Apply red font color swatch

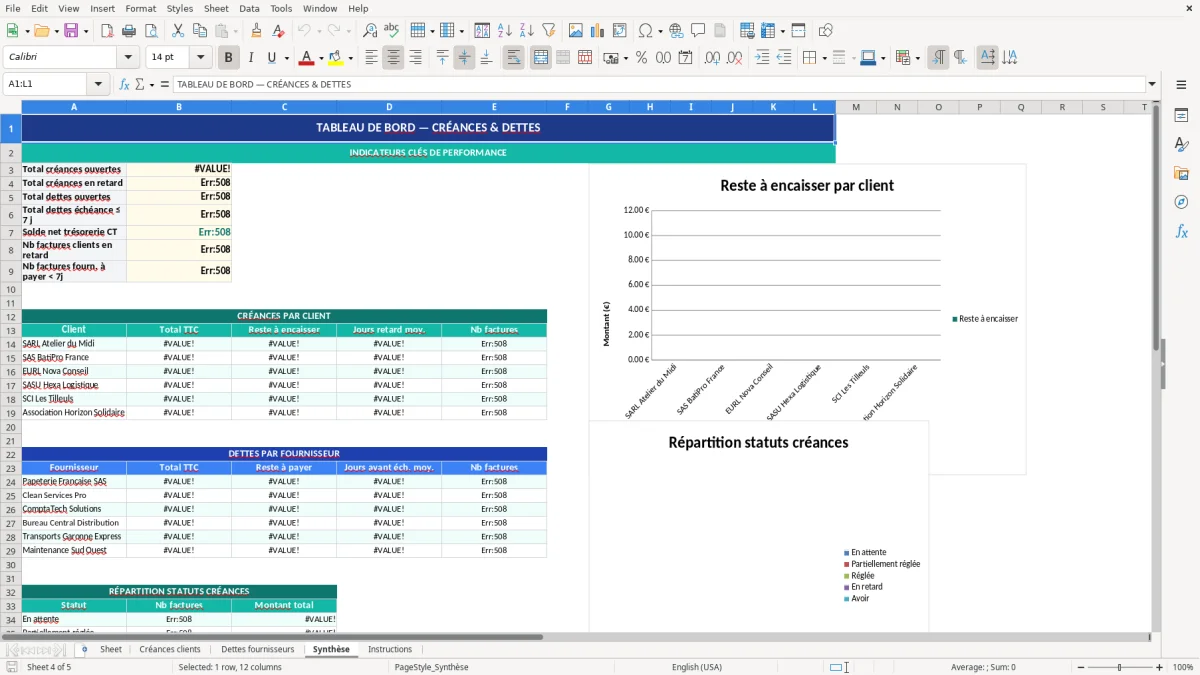tap(307, 58)
